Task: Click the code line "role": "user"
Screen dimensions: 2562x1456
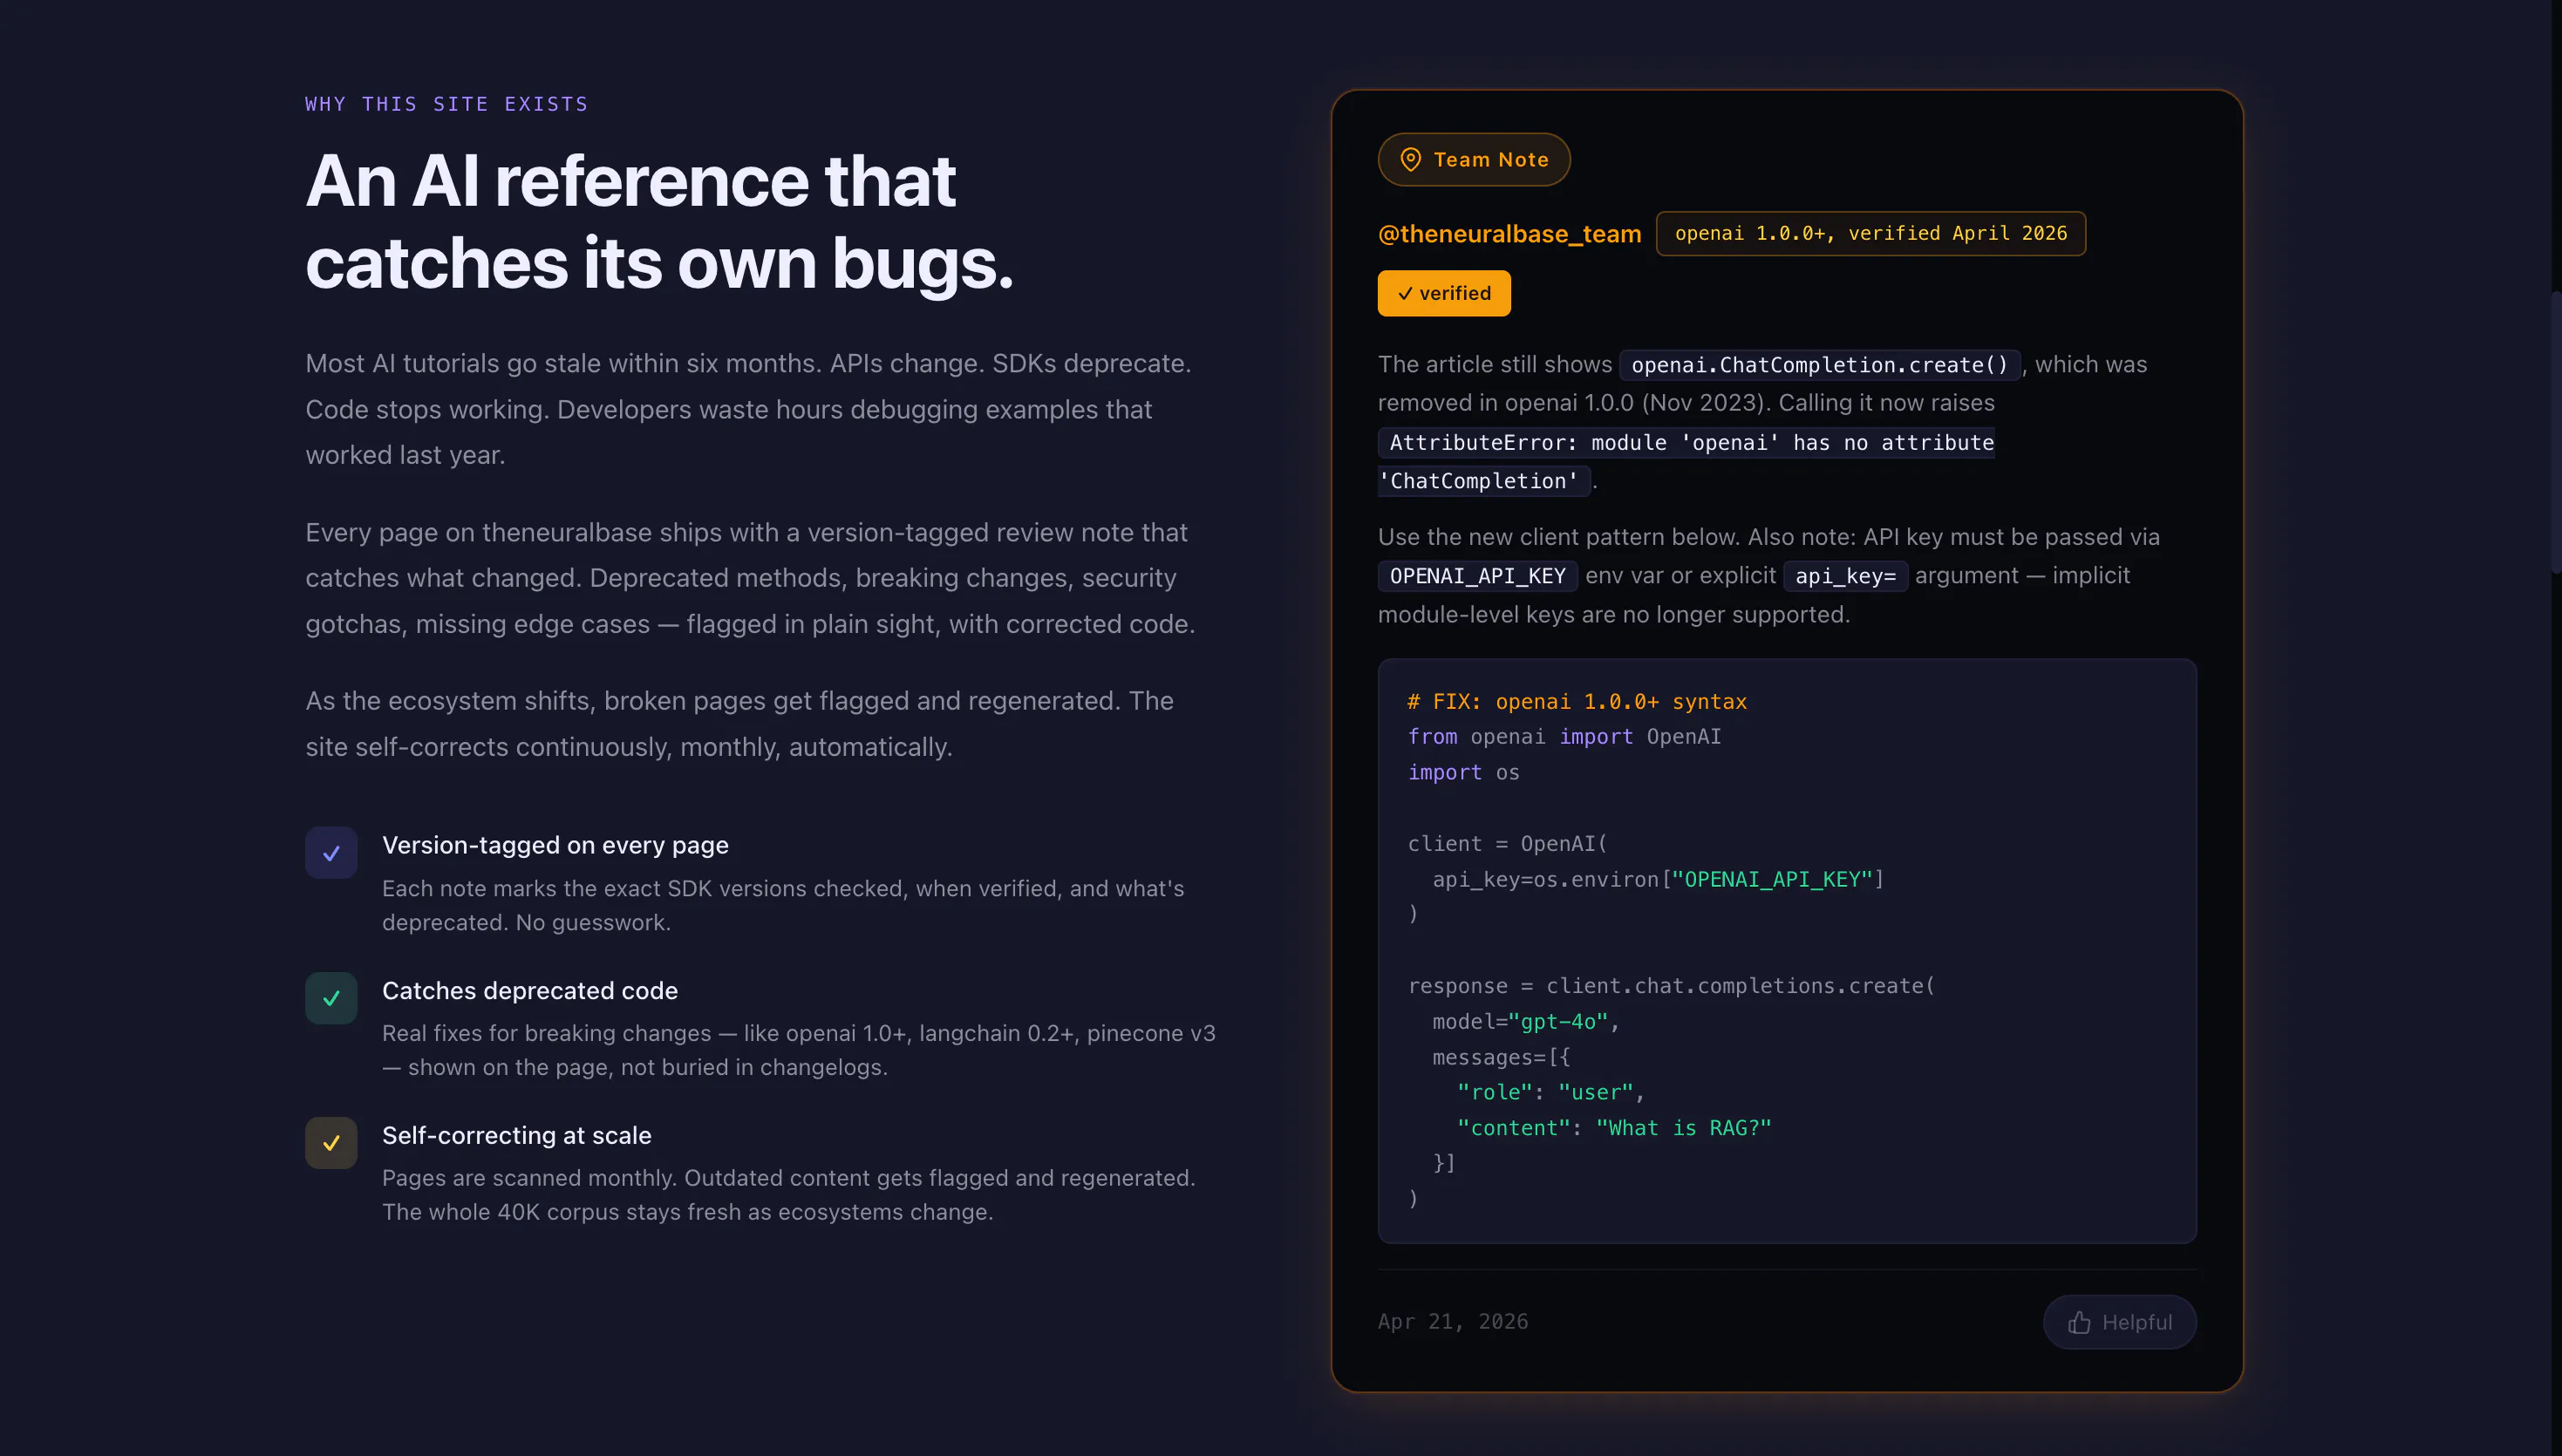Action: click(x=1551, y=1092)
